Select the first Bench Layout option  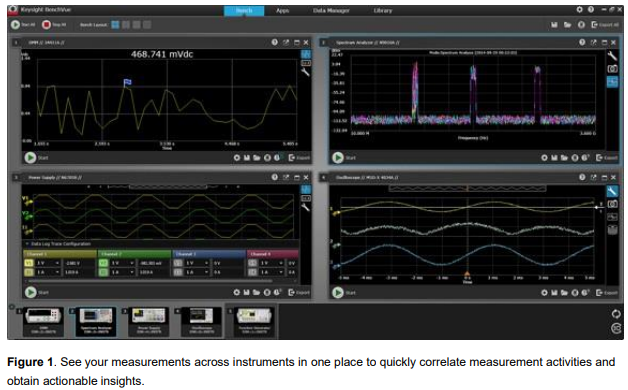[115, 25]
